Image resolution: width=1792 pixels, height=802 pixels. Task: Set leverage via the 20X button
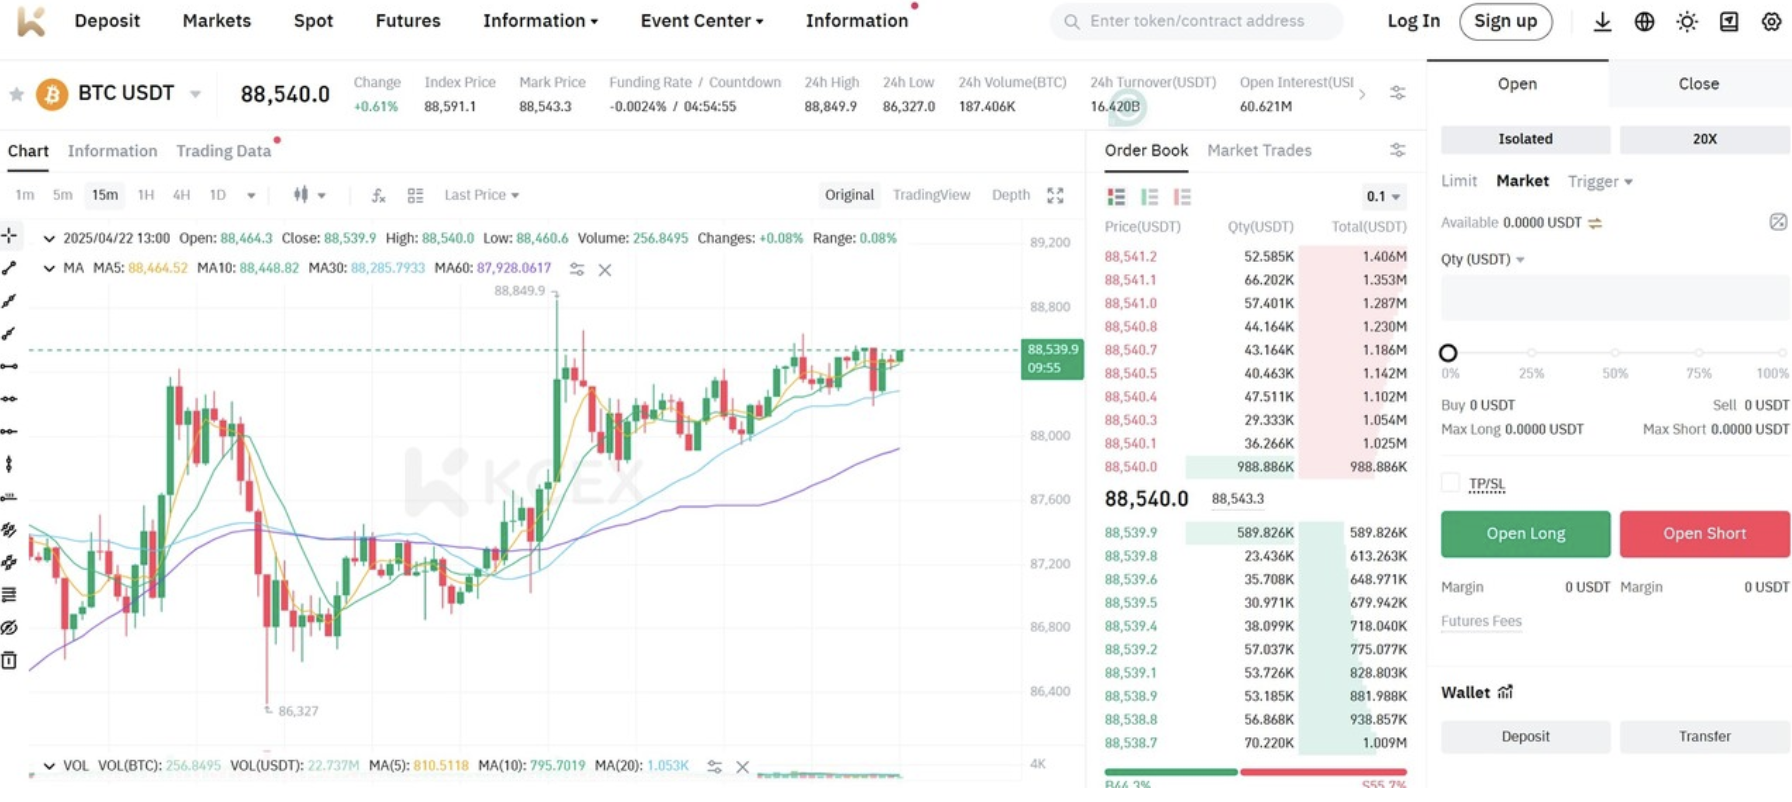pos(1704,139)
